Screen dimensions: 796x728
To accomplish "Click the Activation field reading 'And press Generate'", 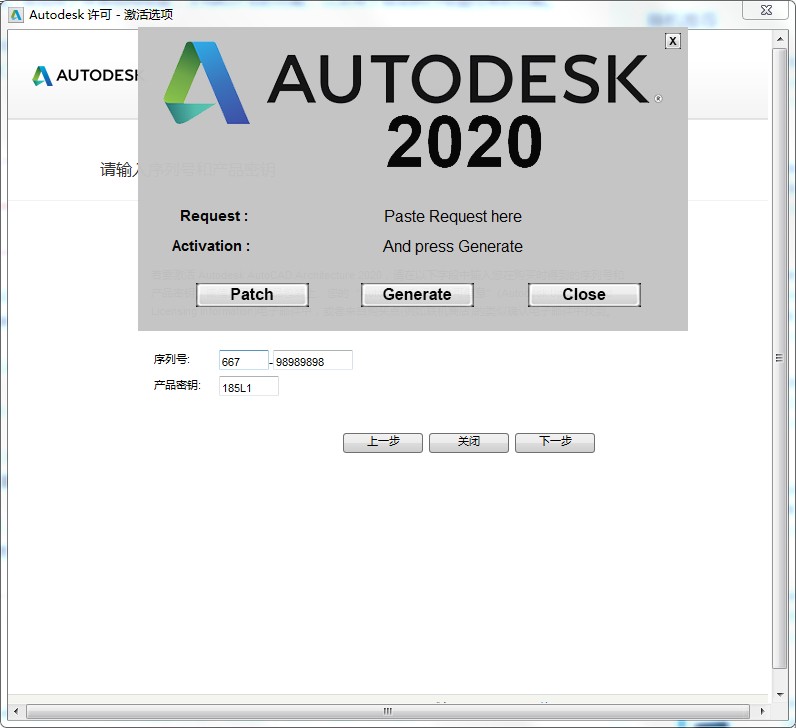I will click(x=452, y=247).
